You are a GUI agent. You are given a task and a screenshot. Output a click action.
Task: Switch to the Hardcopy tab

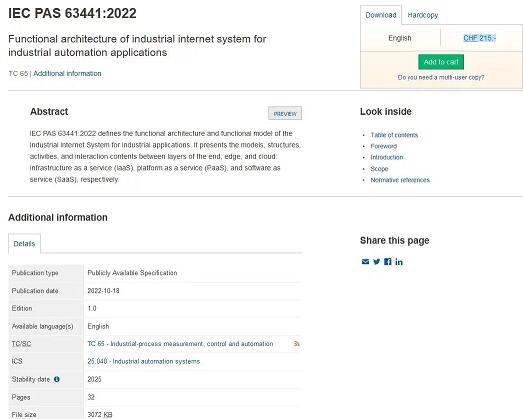tap(423, 15)
